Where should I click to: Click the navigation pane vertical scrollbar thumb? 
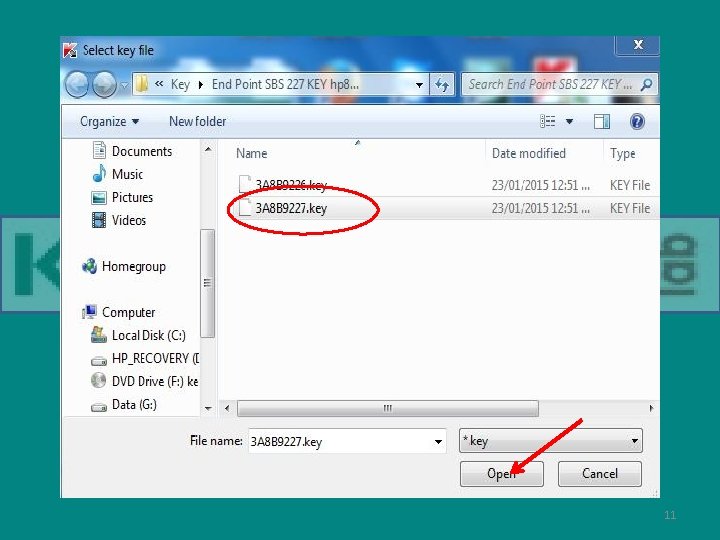coord(208,283)
